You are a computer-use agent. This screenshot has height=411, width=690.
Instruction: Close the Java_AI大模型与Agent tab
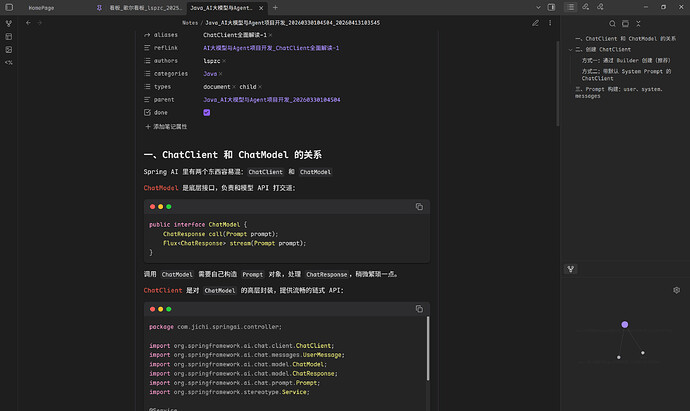[x=261, y=8]
